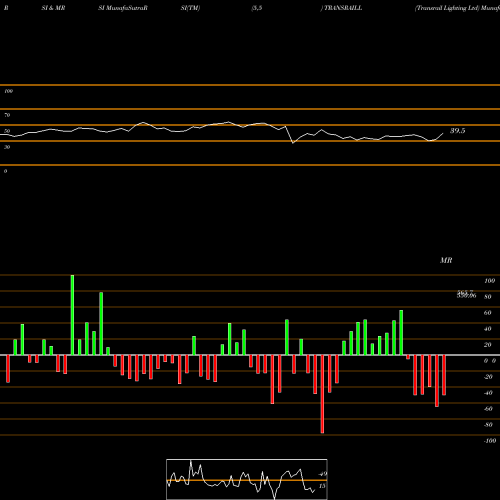Click the MR axis label 60
The height and width of the screenshot is (500, 500).
(487, 313)
